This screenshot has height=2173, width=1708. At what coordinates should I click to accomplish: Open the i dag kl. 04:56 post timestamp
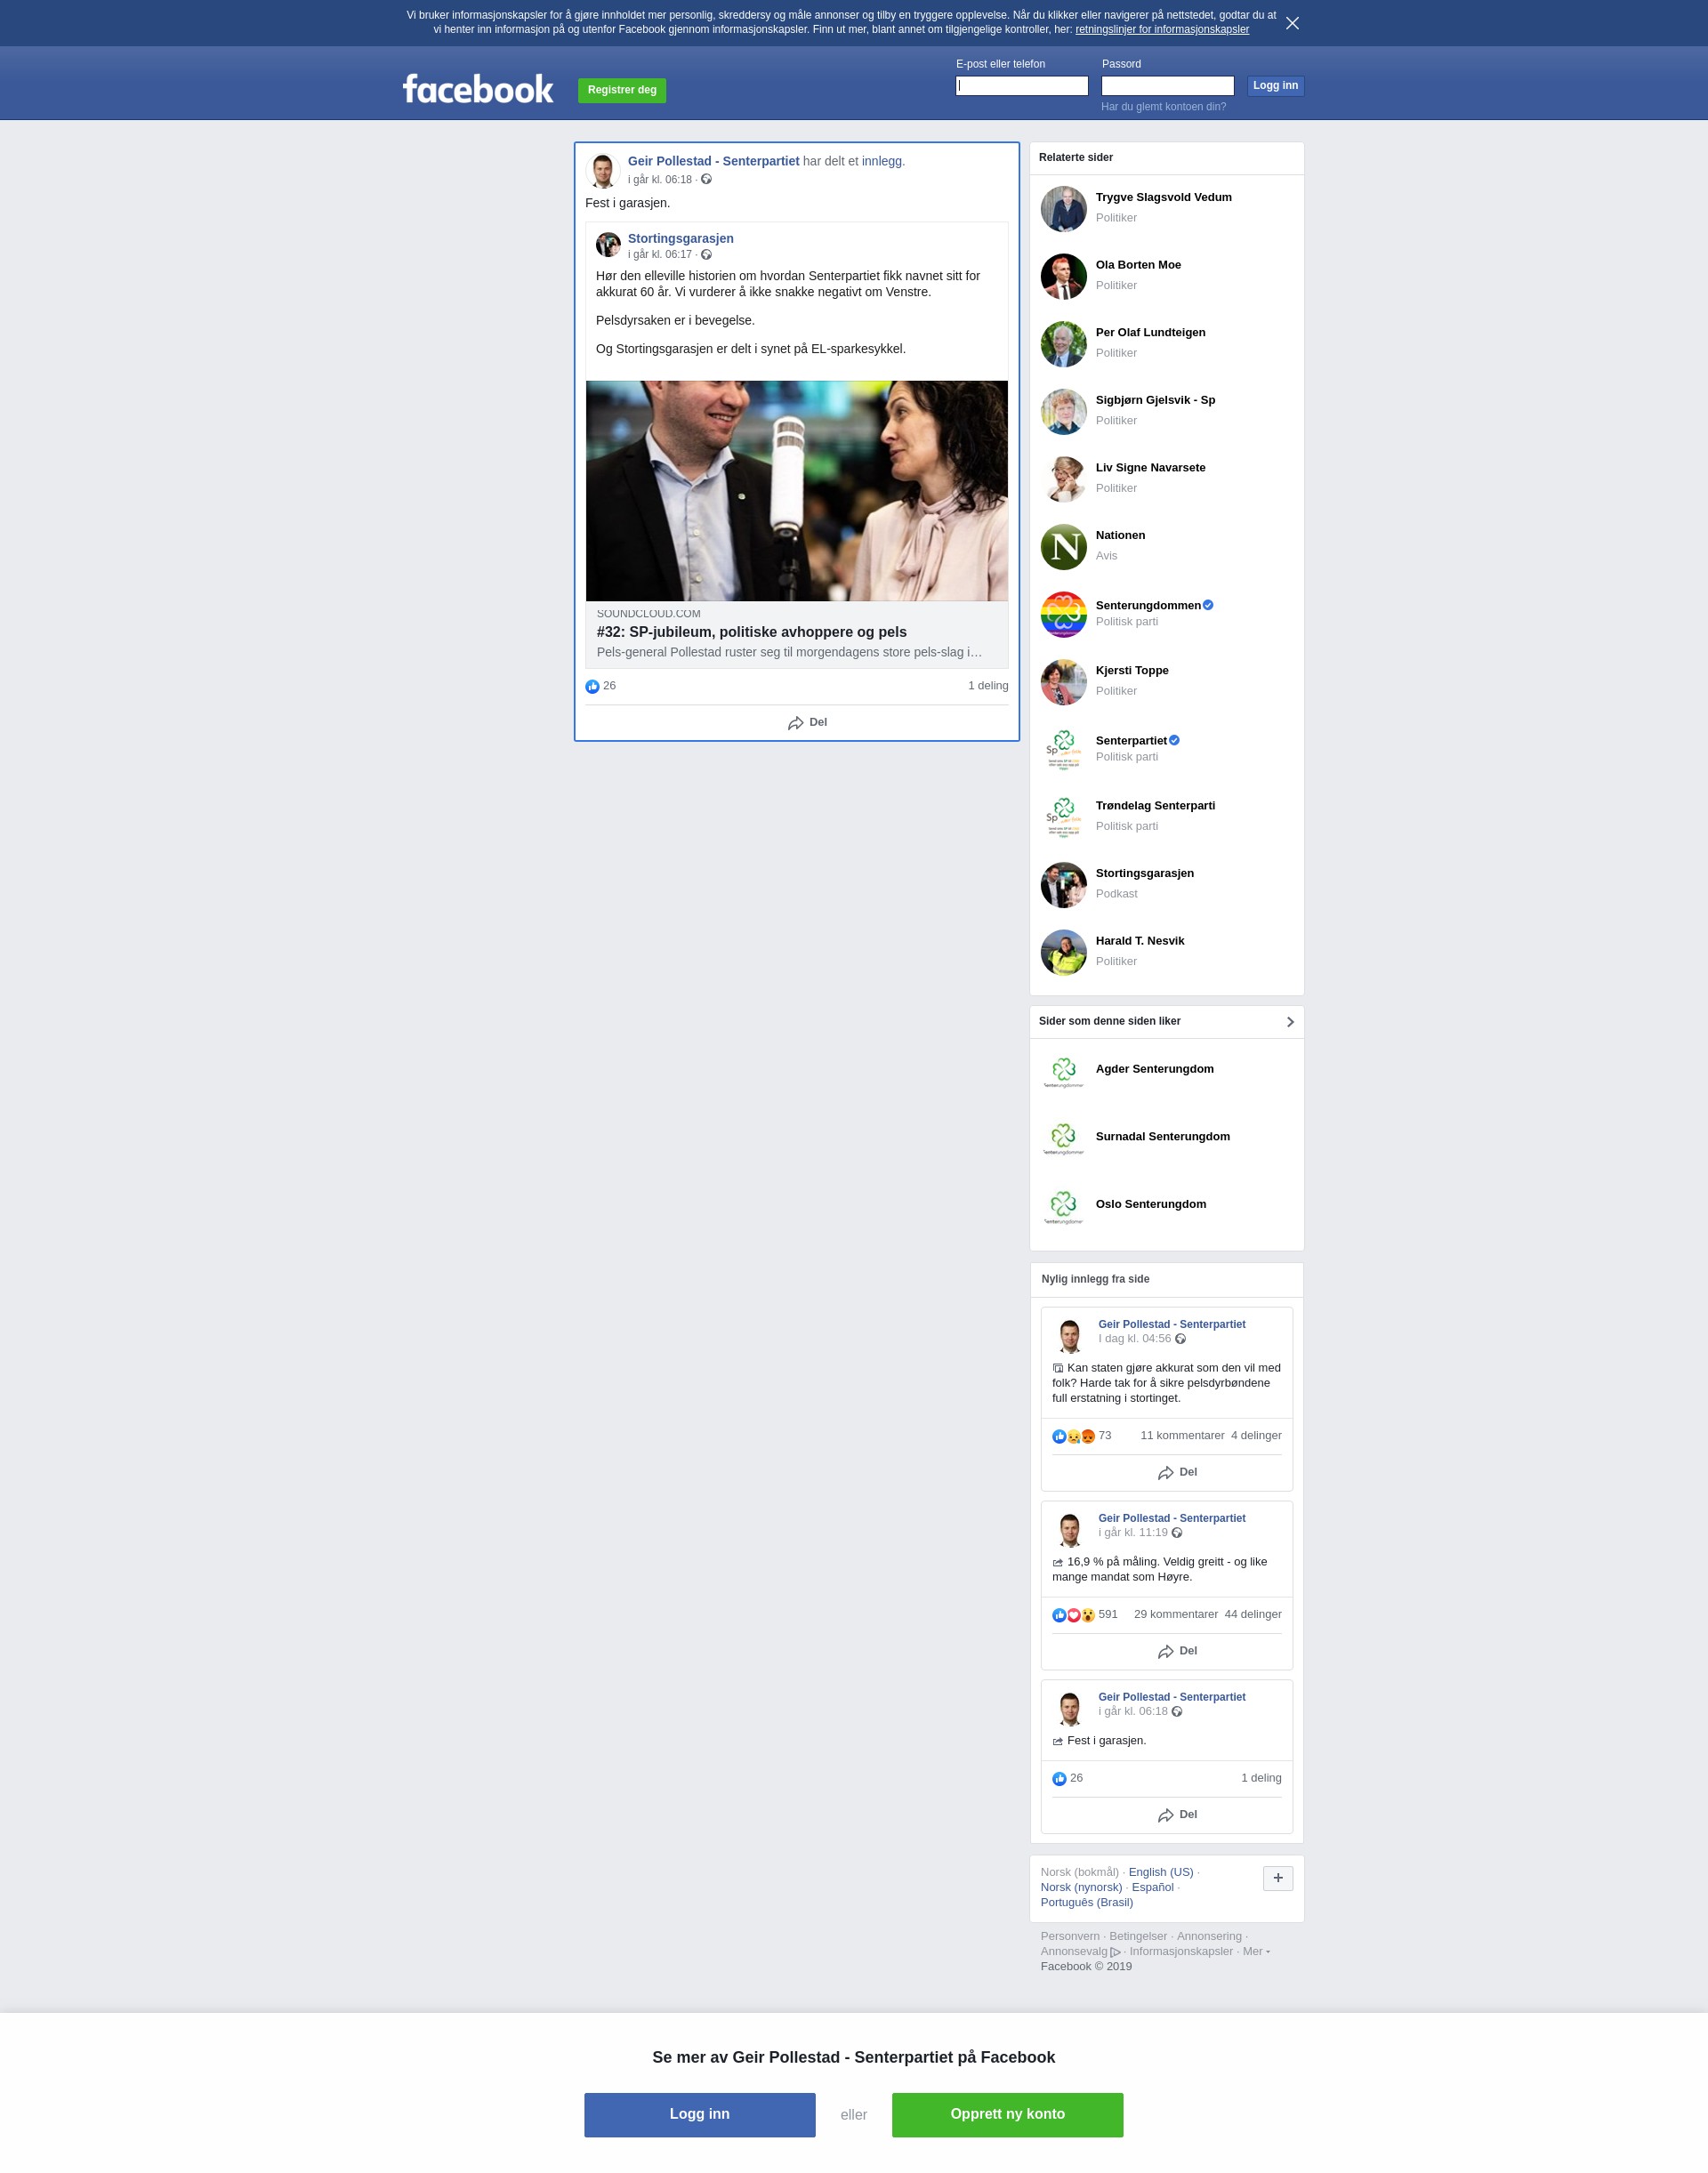point(1134,1339)
